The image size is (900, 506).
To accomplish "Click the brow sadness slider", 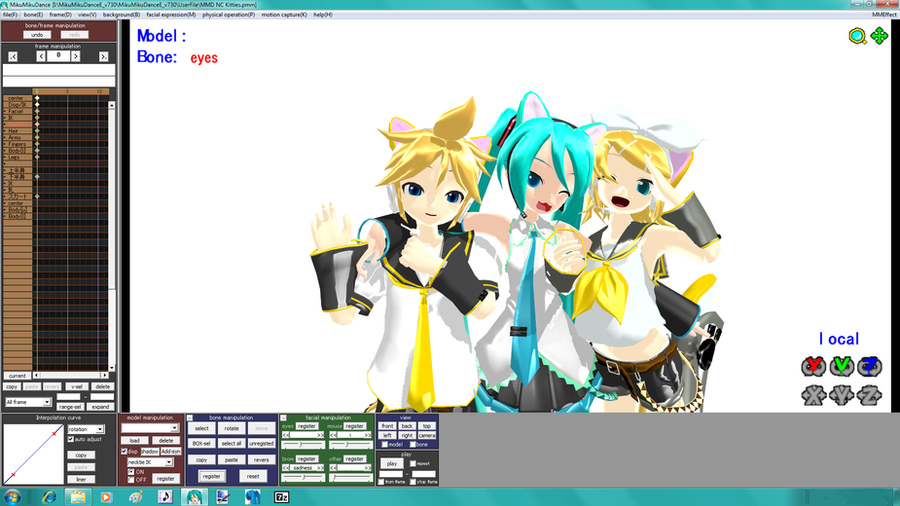I will (303, 477).
